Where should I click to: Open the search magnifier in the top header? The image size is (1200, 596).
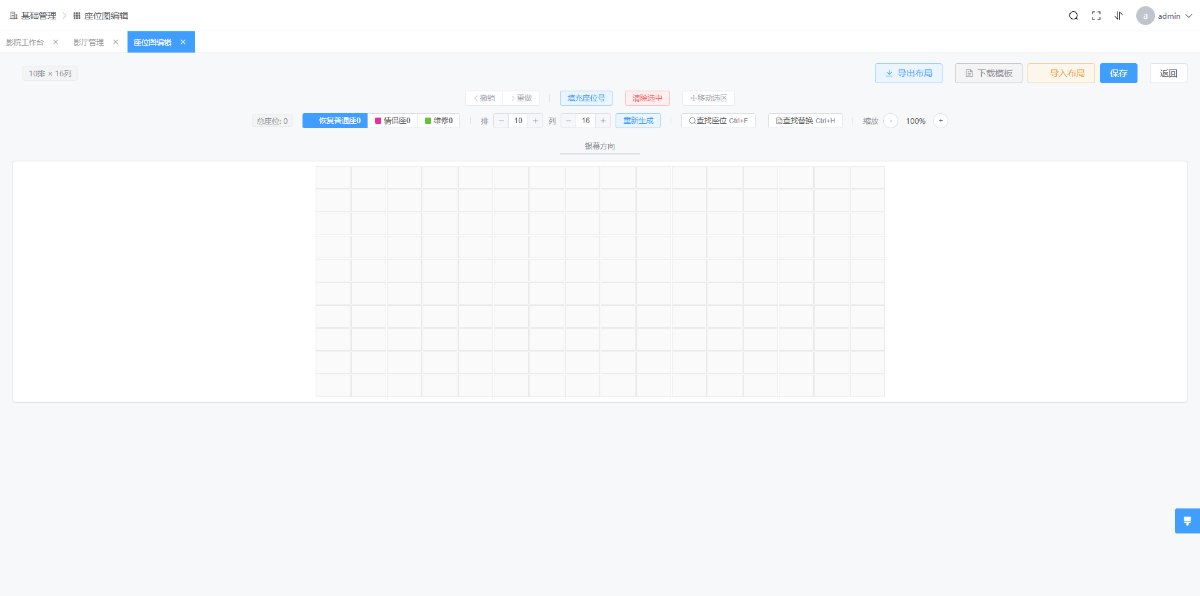1073,16
